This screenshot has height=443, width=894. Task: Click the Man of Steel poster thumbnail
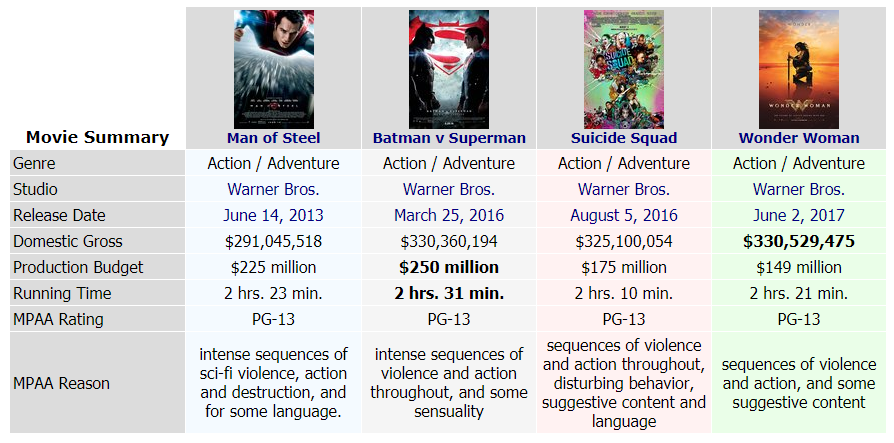click(274, 69)
